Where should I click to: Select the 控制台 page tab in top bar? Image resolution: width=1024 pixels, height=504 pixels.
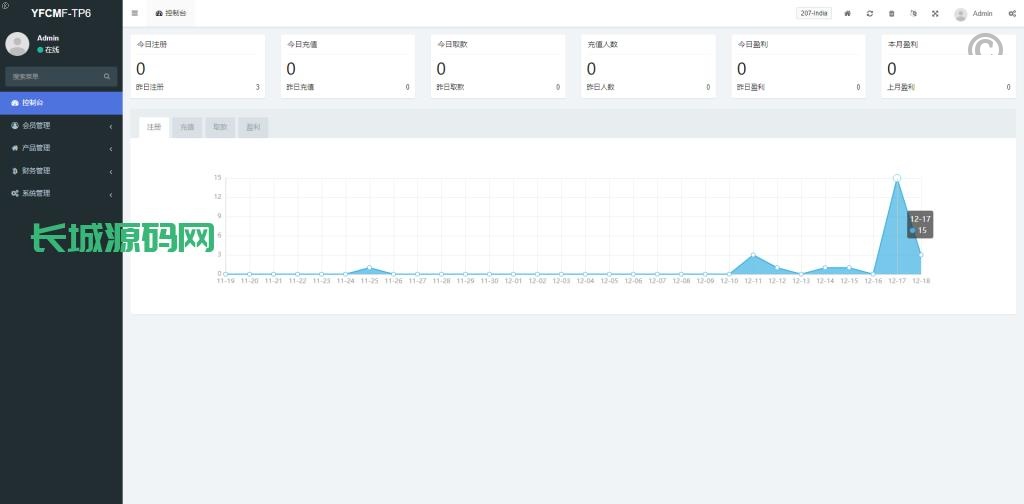(170, 13)
